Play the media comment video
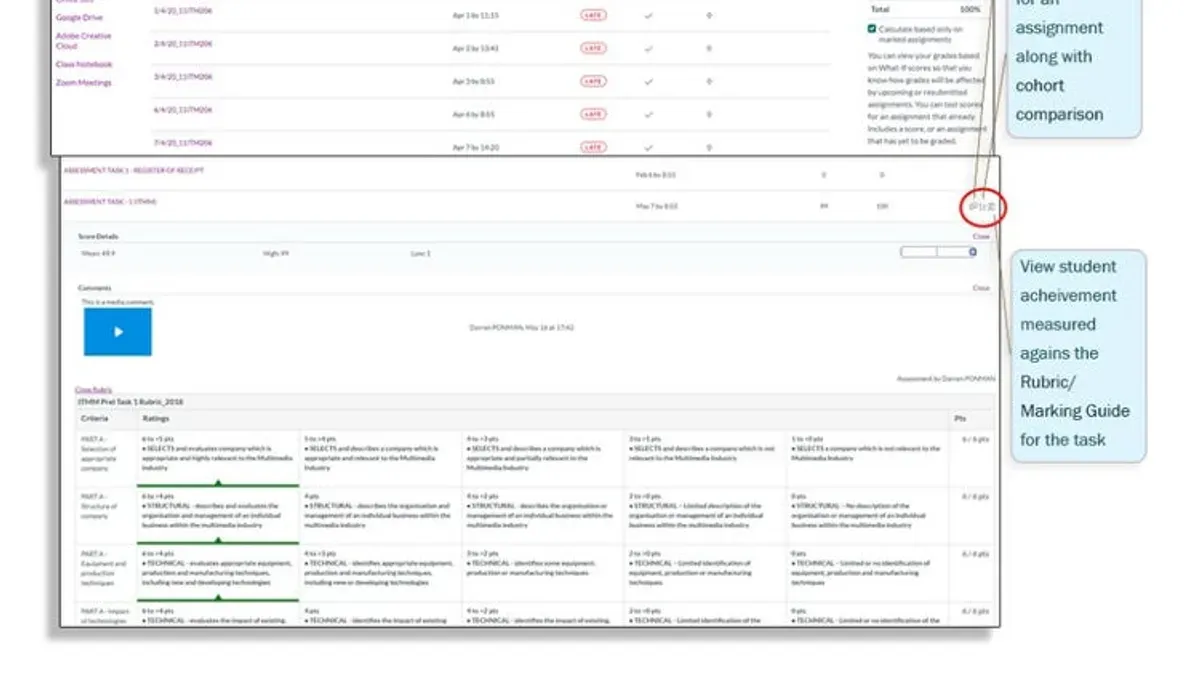 point(117,332)
